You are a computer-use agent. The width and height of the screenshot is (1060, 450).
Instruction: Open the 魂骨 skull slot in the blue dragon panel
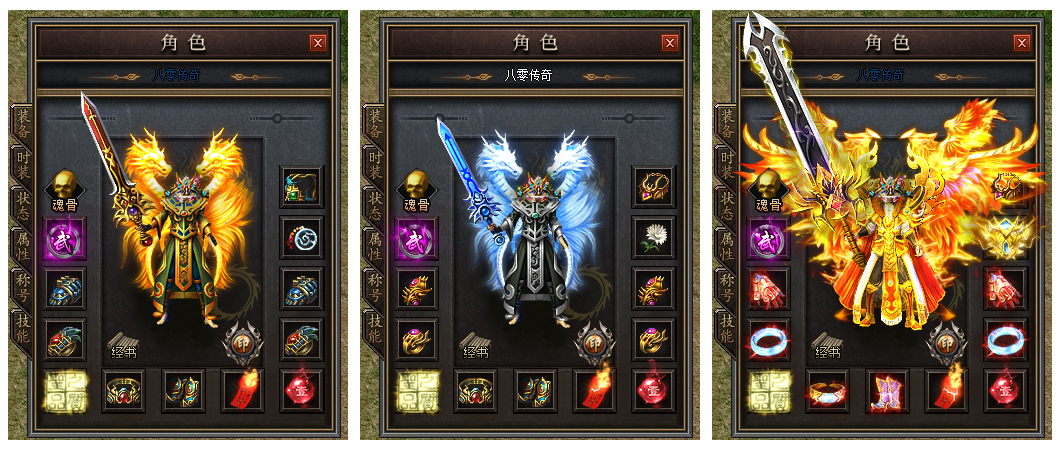pyautogui.click(x=417, y=190)
